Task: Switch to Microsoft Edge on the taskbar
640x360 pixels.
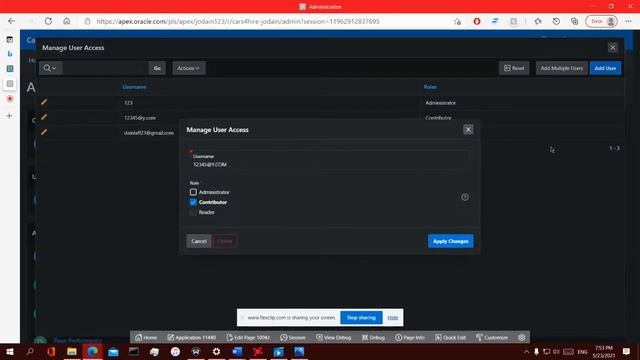Action: pos(93,351)
